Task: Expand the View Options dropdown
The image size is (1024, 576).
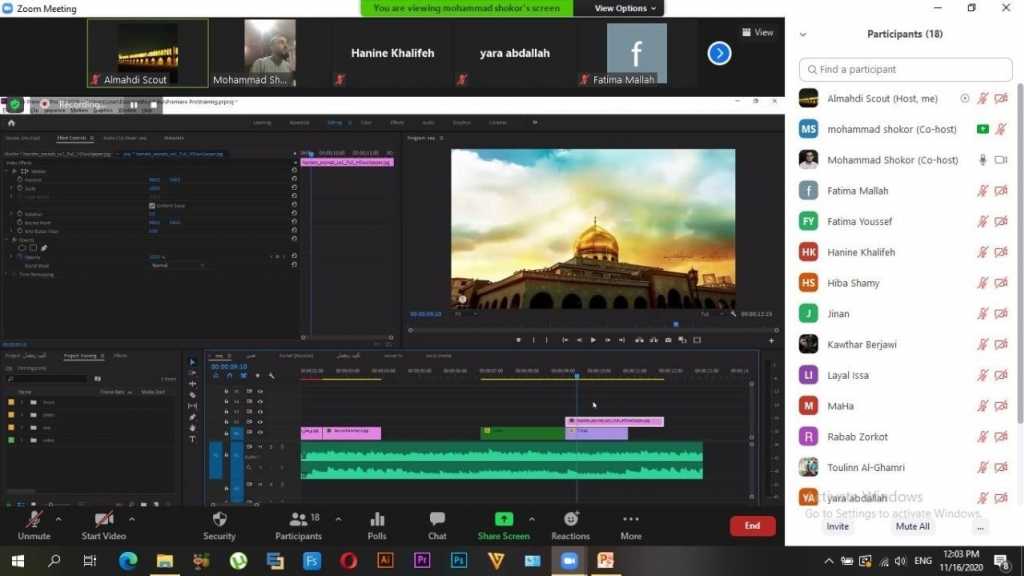Action: pos(626,8)
